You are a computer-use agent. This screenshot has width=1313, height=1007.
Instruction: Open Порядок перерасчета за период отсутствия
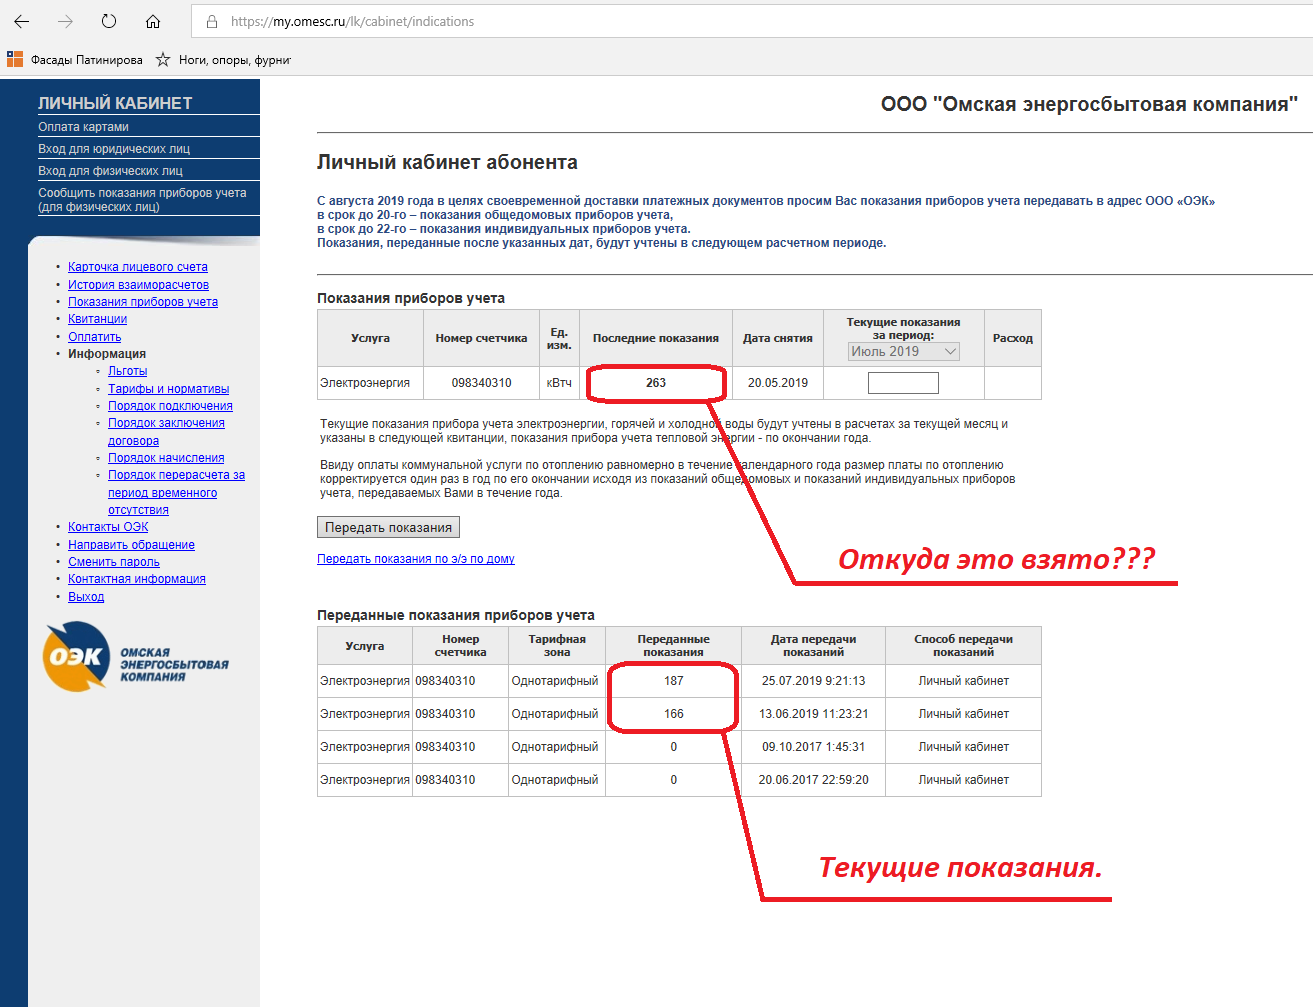pyautogui.click(x=176, y=493)
